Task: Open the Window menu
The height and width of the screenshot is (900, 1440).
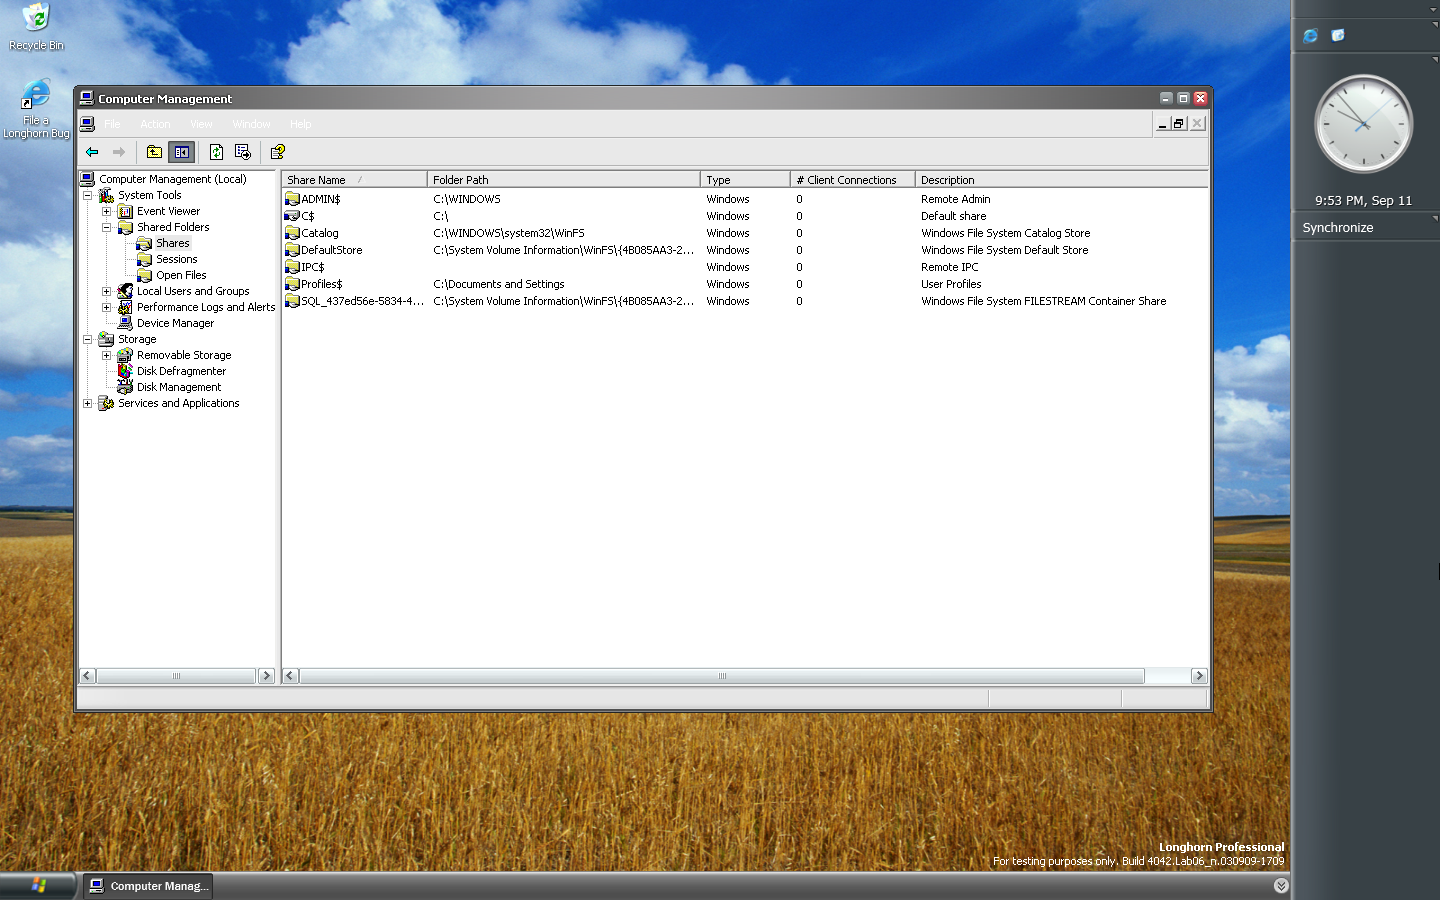Action: [251, 124]
